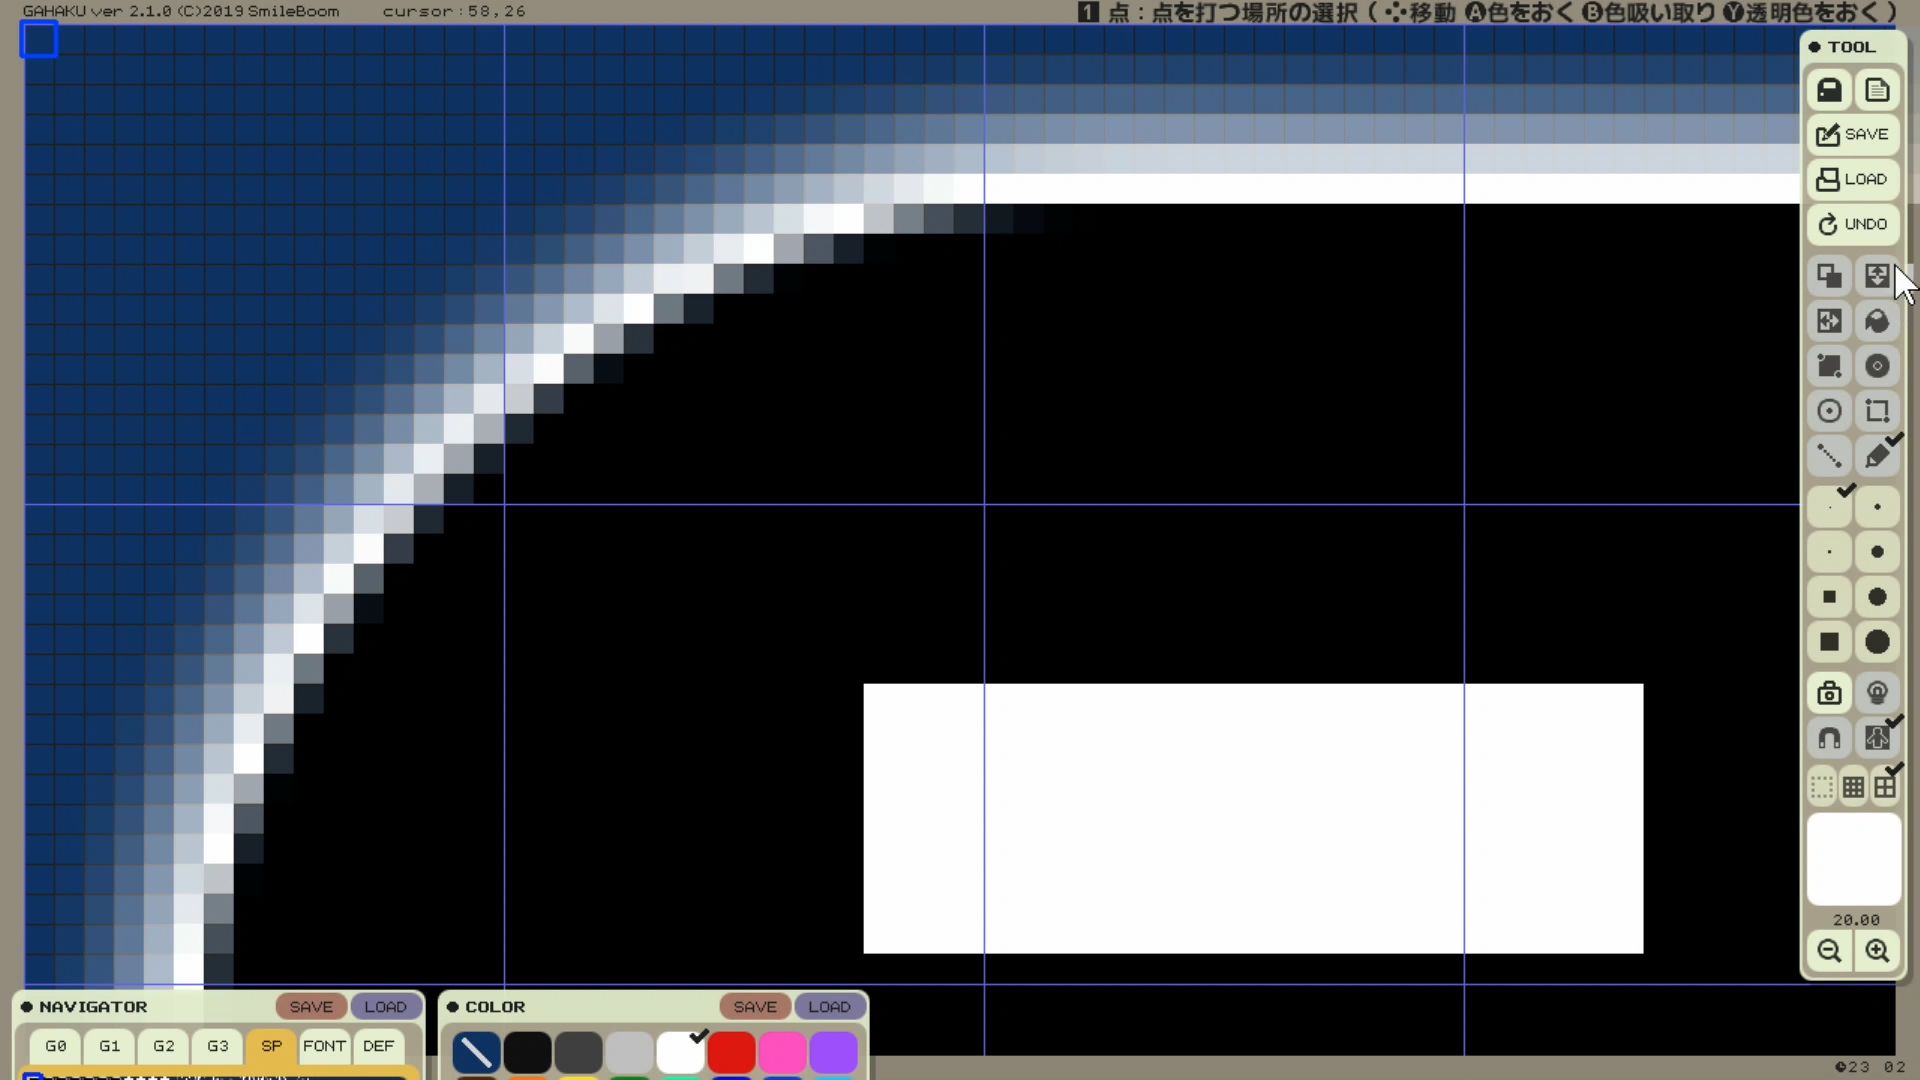Click LOAD in the NAVIGATOR panel
Screen dimensions: 1920x1080
point(385,1007)
